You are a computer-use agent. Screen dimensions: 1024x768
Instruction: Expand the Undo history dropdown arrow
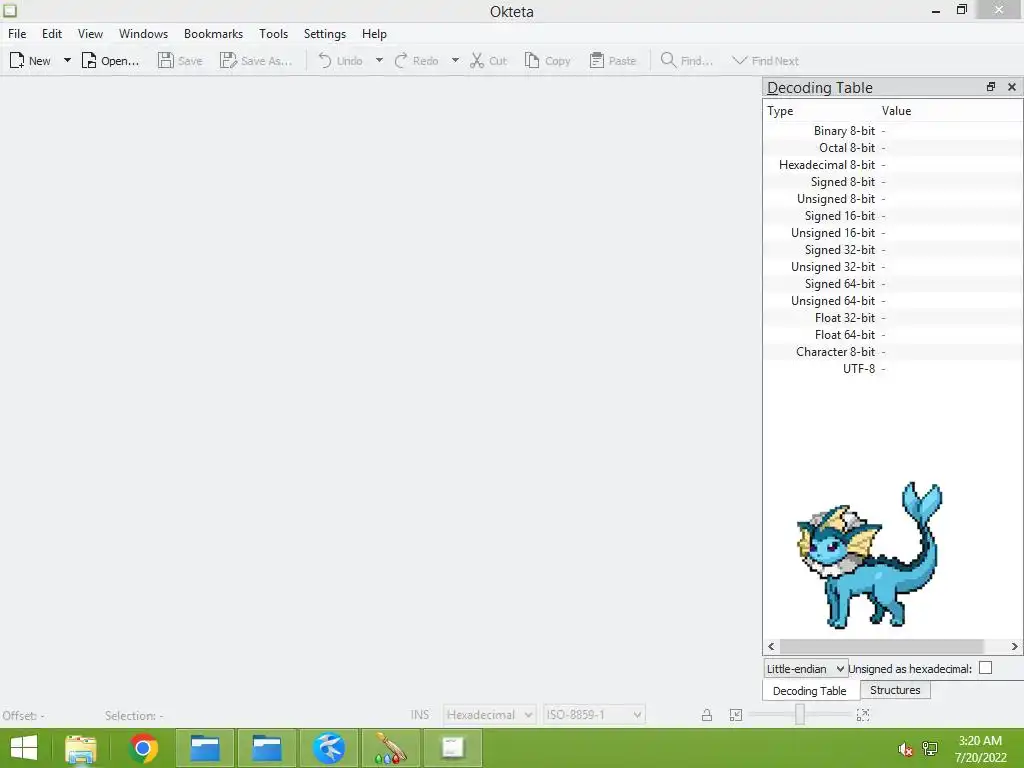[379, 61]
